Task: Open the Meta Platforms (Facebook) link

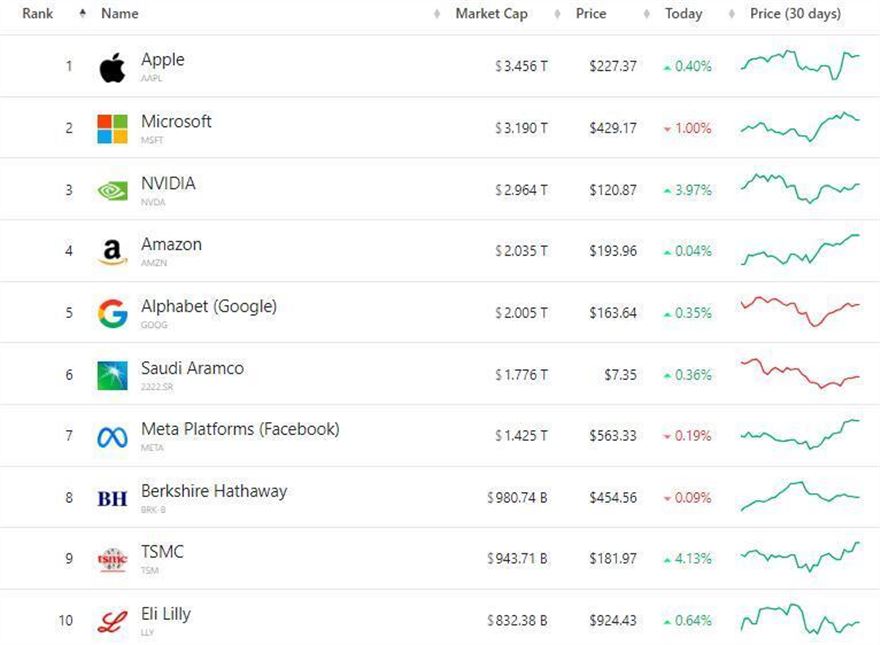Action: (240, 429)
